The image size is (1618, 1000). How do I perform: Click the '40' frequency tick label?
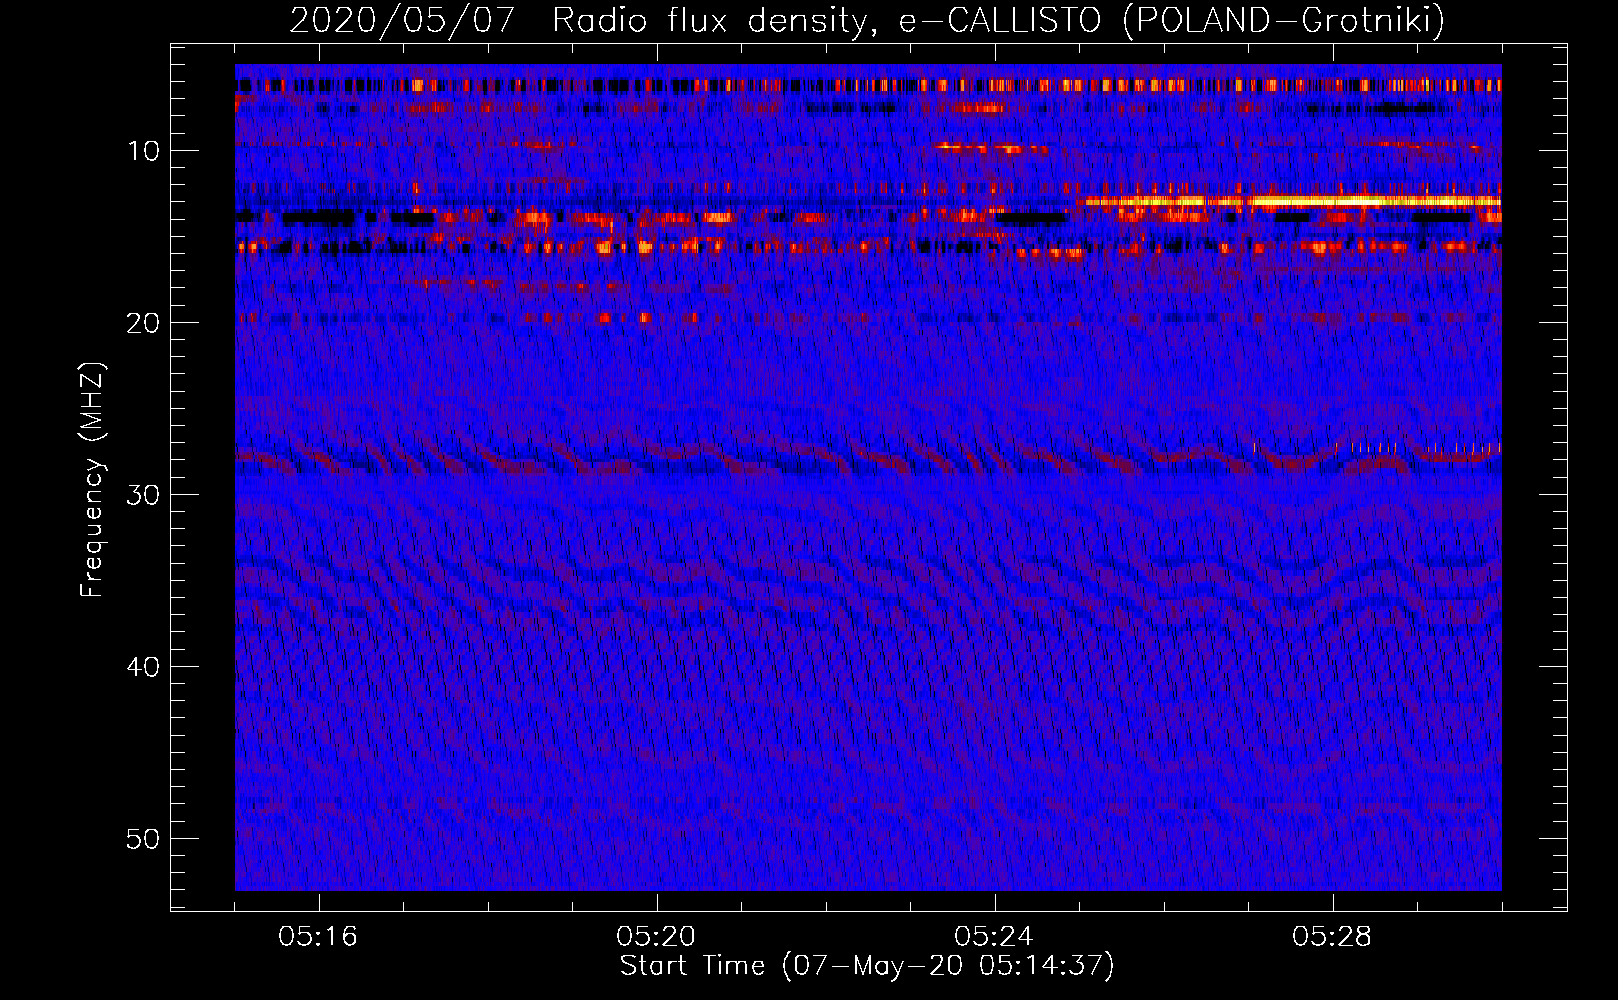(x=144, y=667)
